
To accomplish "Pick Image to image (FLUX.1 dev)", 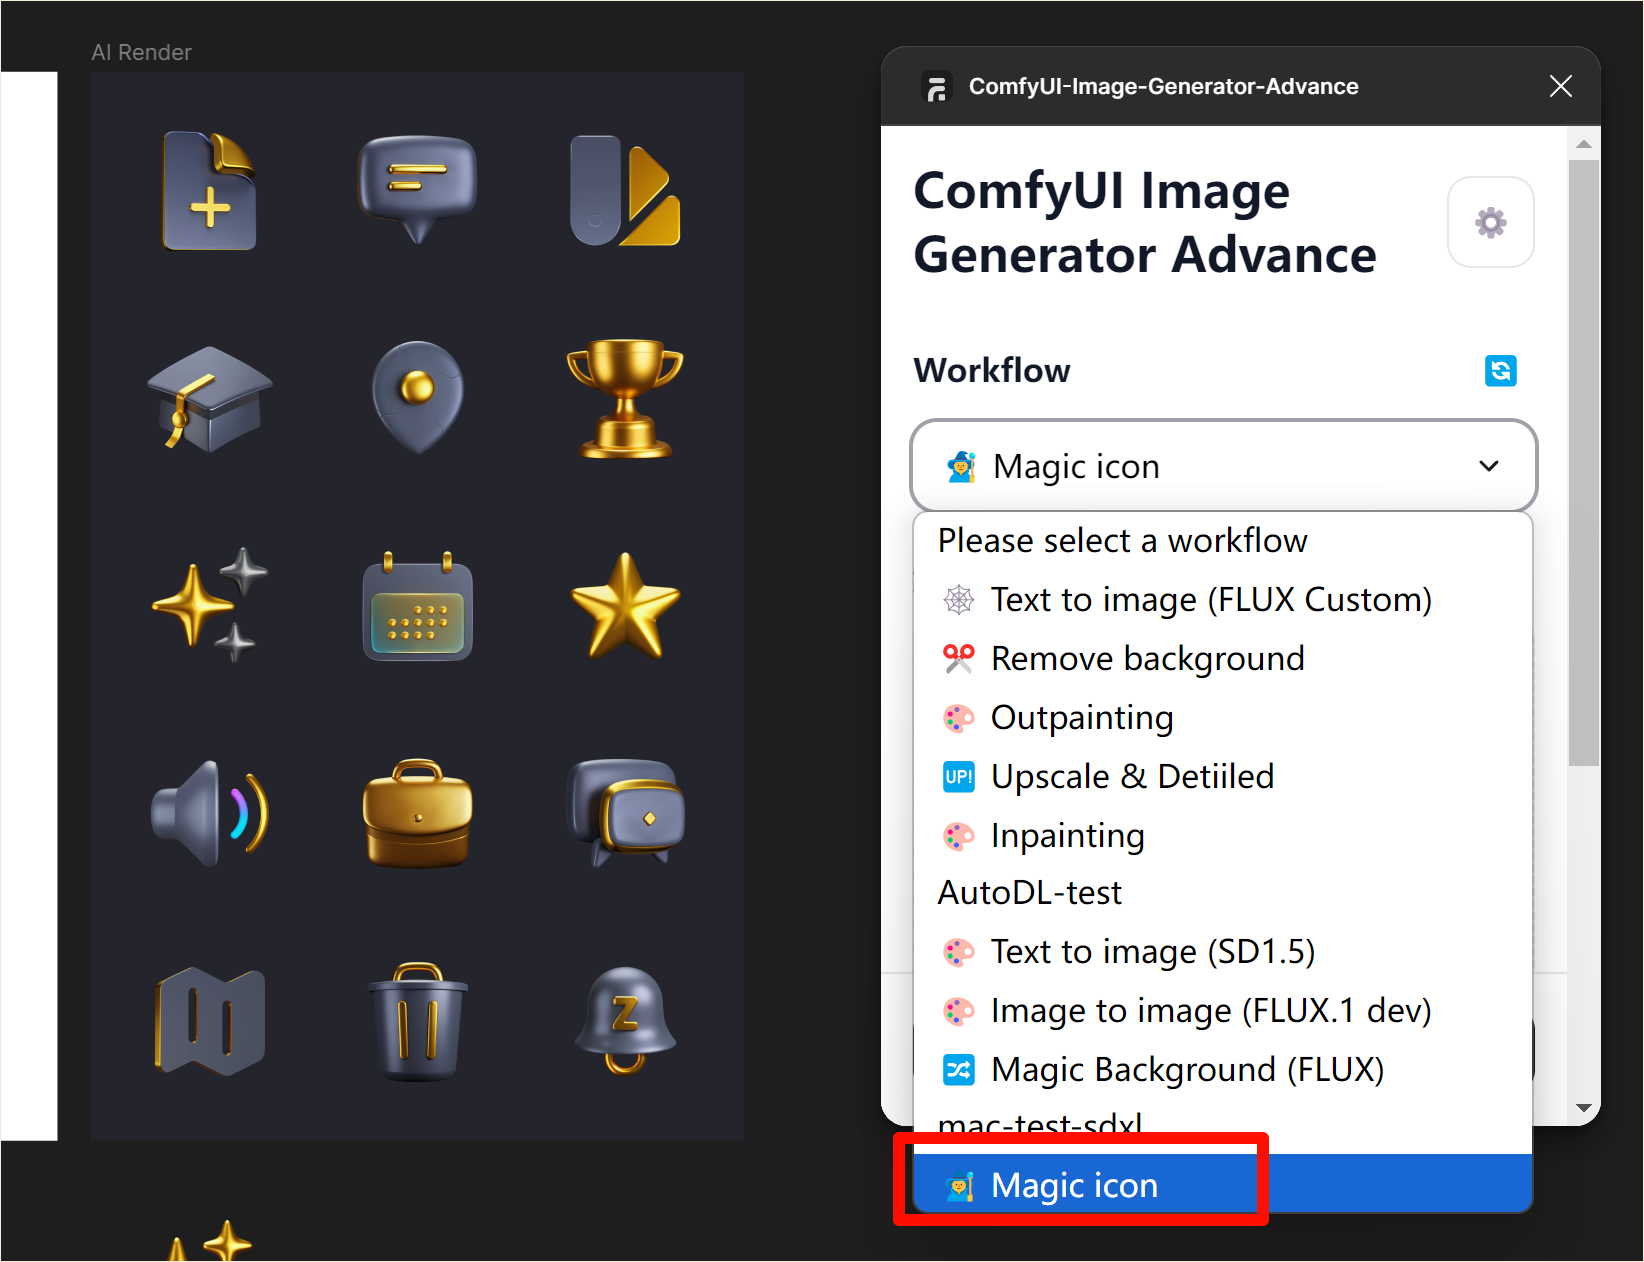I will click(x=1223, y=1010).
